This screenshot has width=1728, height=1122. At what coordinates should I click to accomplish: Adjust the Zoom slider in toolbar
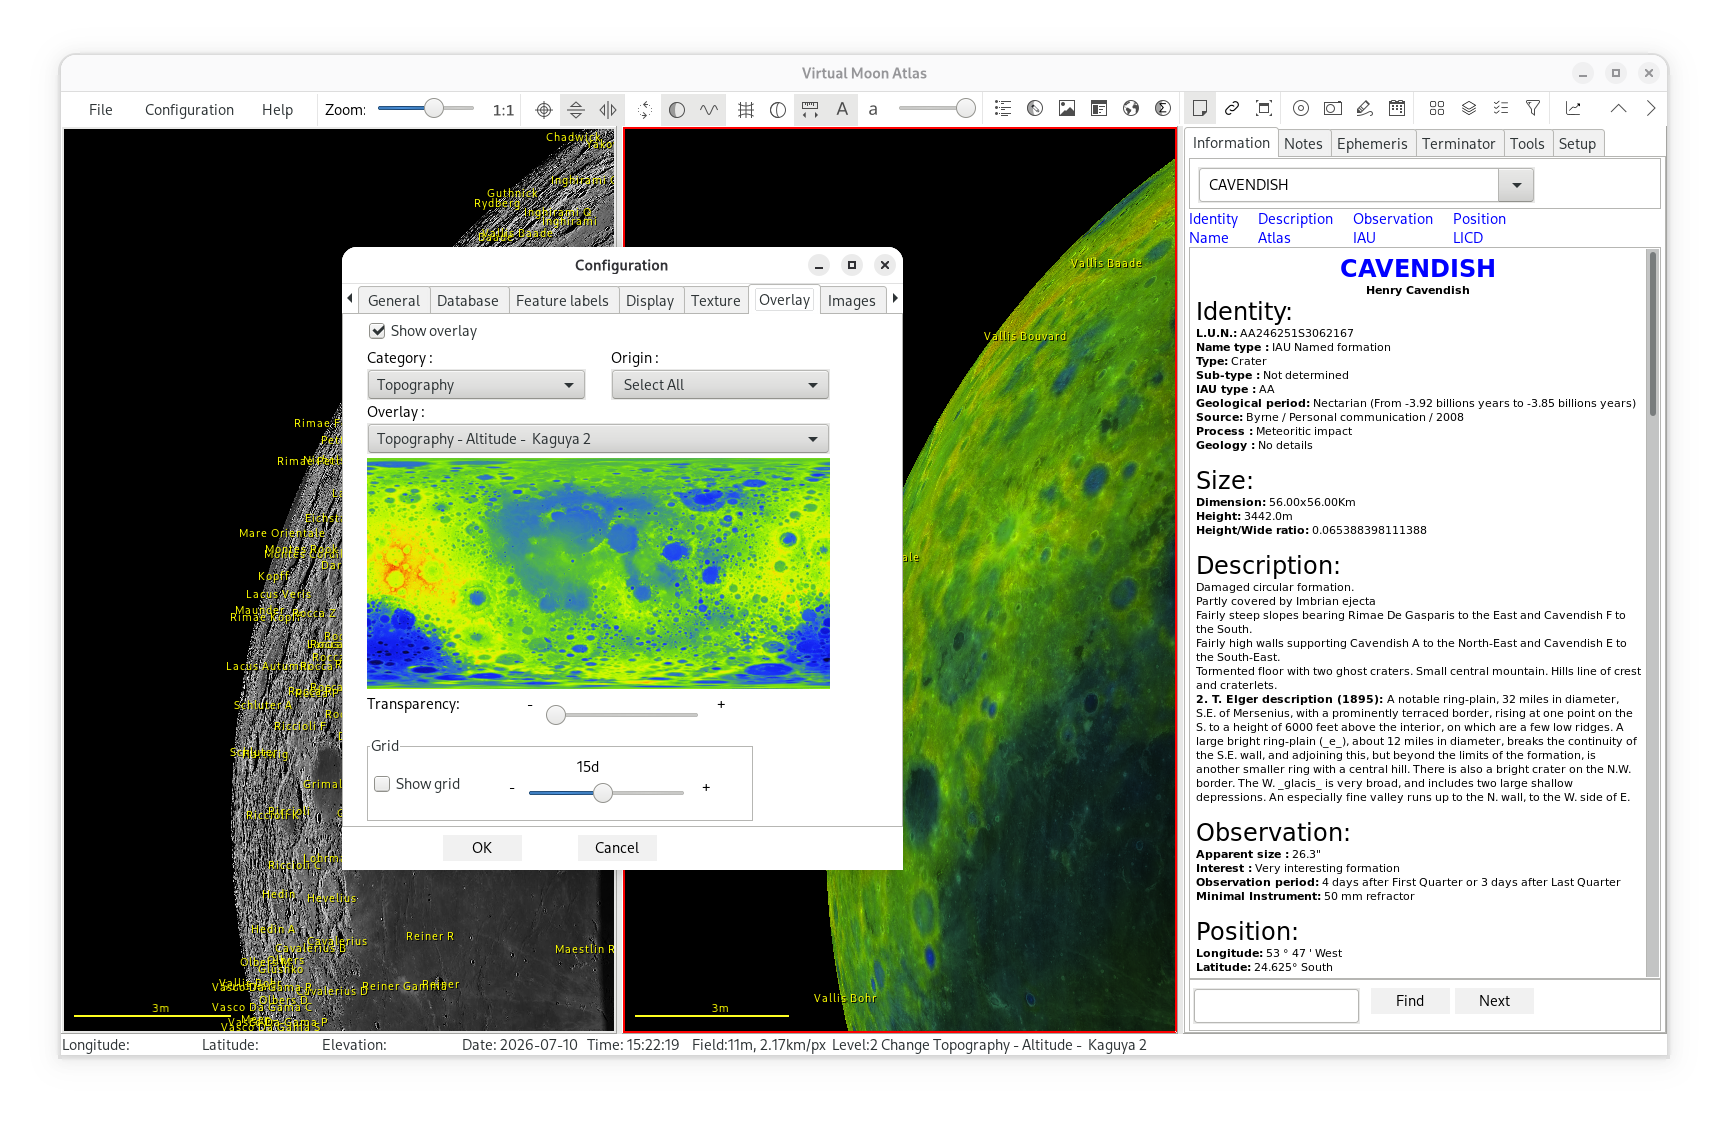(425, 109)
